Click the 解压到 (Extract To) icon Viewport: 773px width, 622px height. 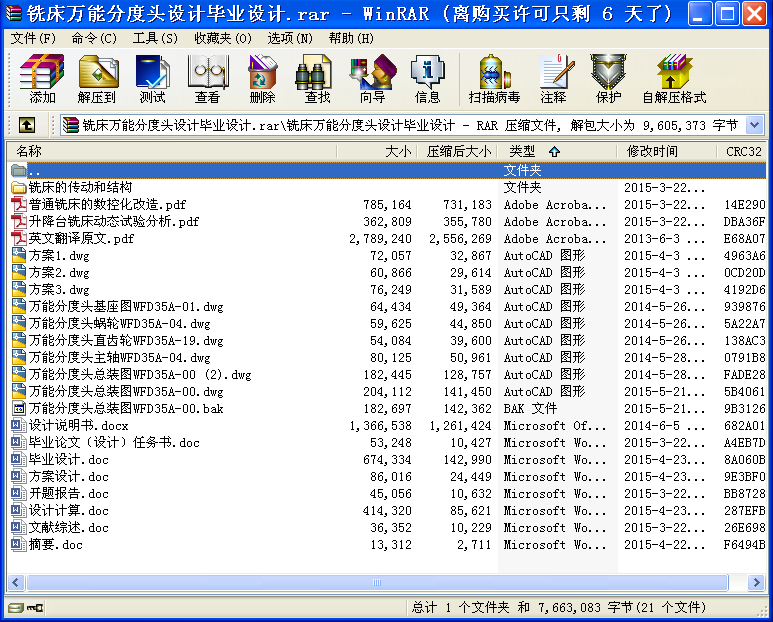(x=97, y=79)
